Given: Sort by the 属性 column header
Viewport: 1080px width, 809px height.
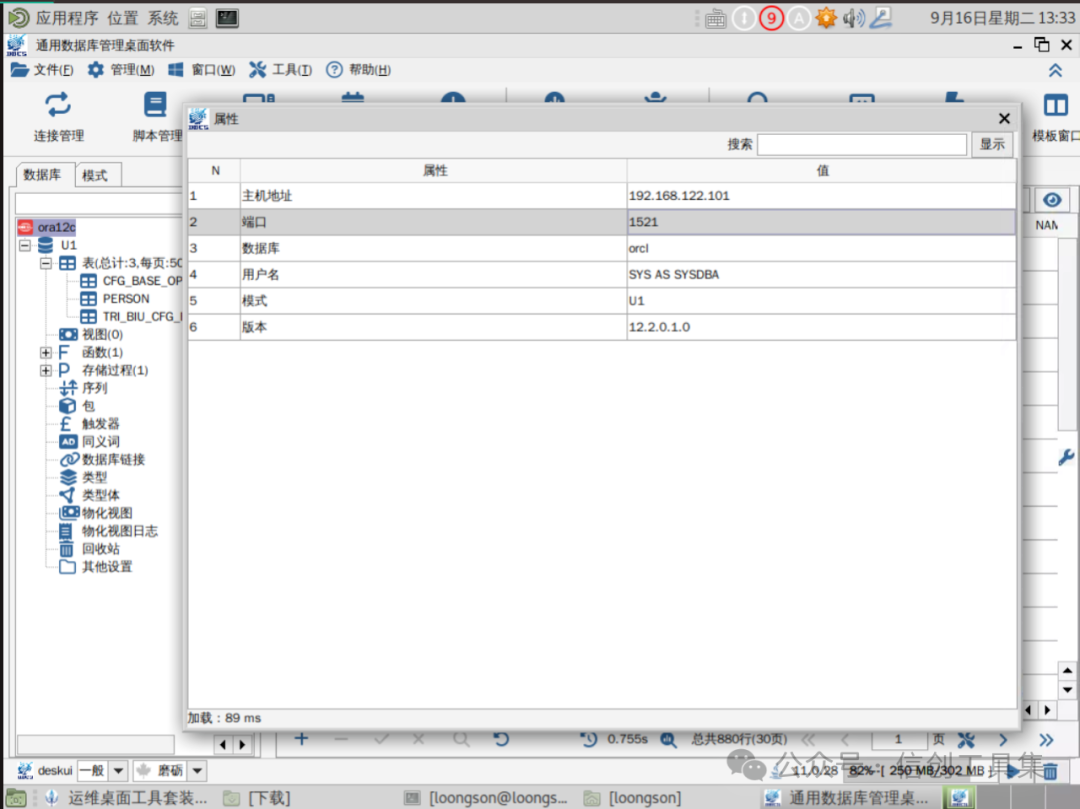Looking at the screenshot, I should [434, 171].
